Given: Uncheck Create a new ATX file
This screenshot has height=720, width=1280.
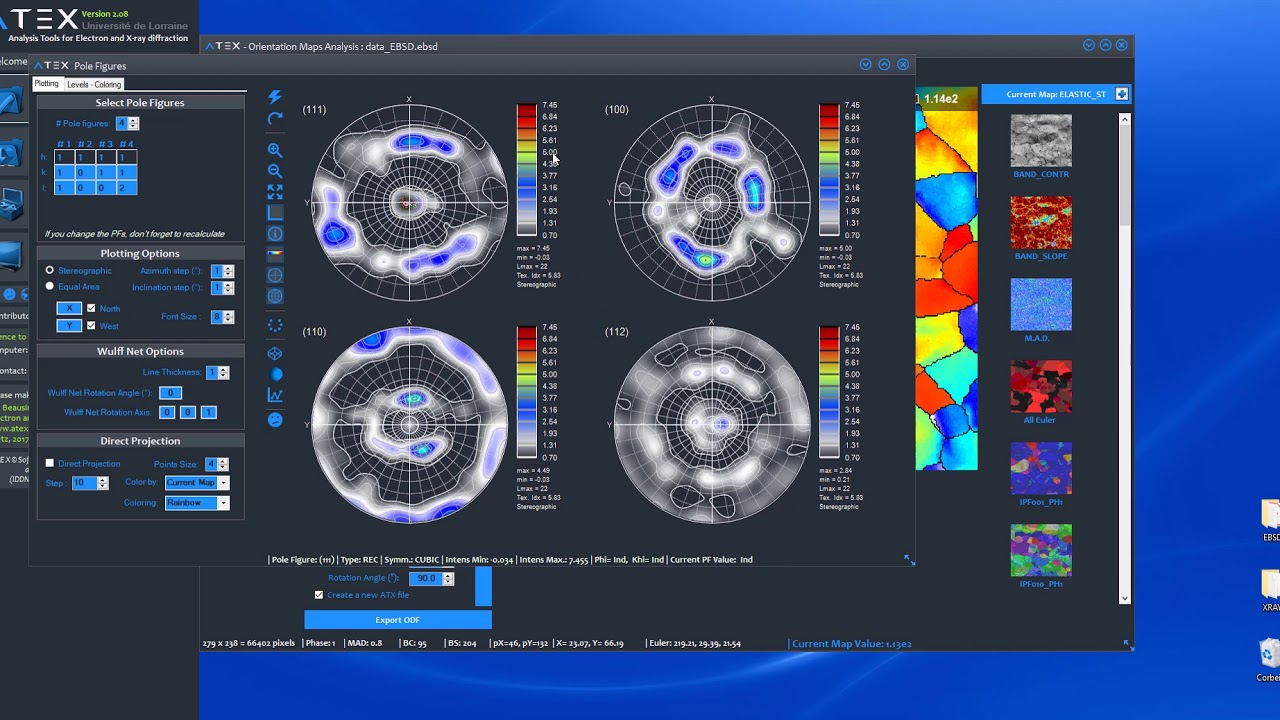Looking at the screenshot, I should (319, 595).
